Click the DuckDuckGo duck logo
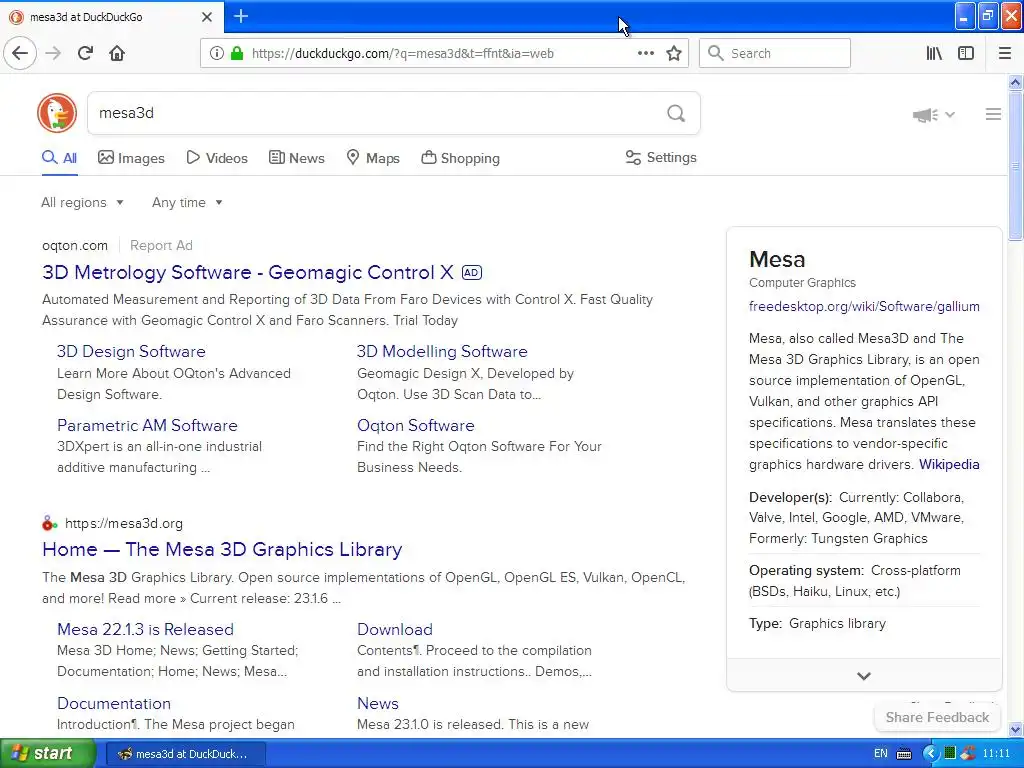 tap(57, 113)
